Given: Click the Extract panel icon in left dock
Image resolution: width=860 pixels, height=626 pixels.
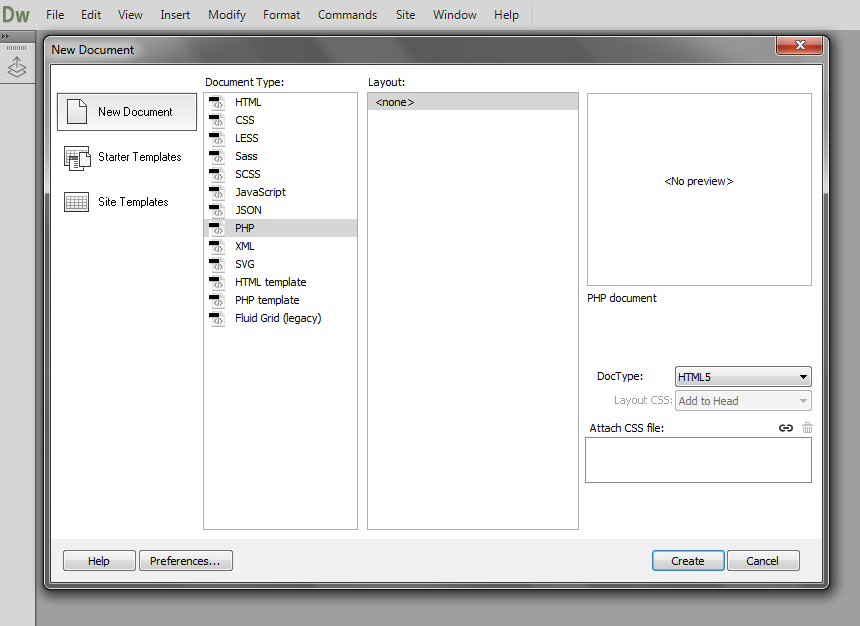Looking at the screenshot, I should point(16,67).
